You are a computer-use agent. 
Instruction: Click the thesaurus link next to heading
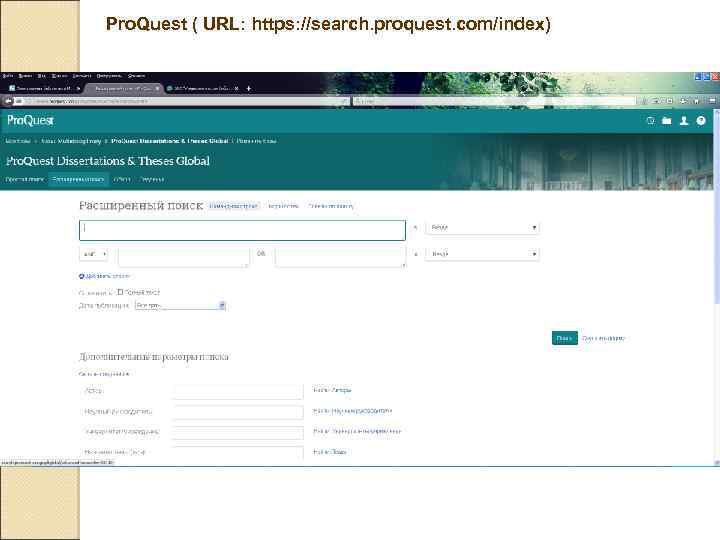[283, 206]
